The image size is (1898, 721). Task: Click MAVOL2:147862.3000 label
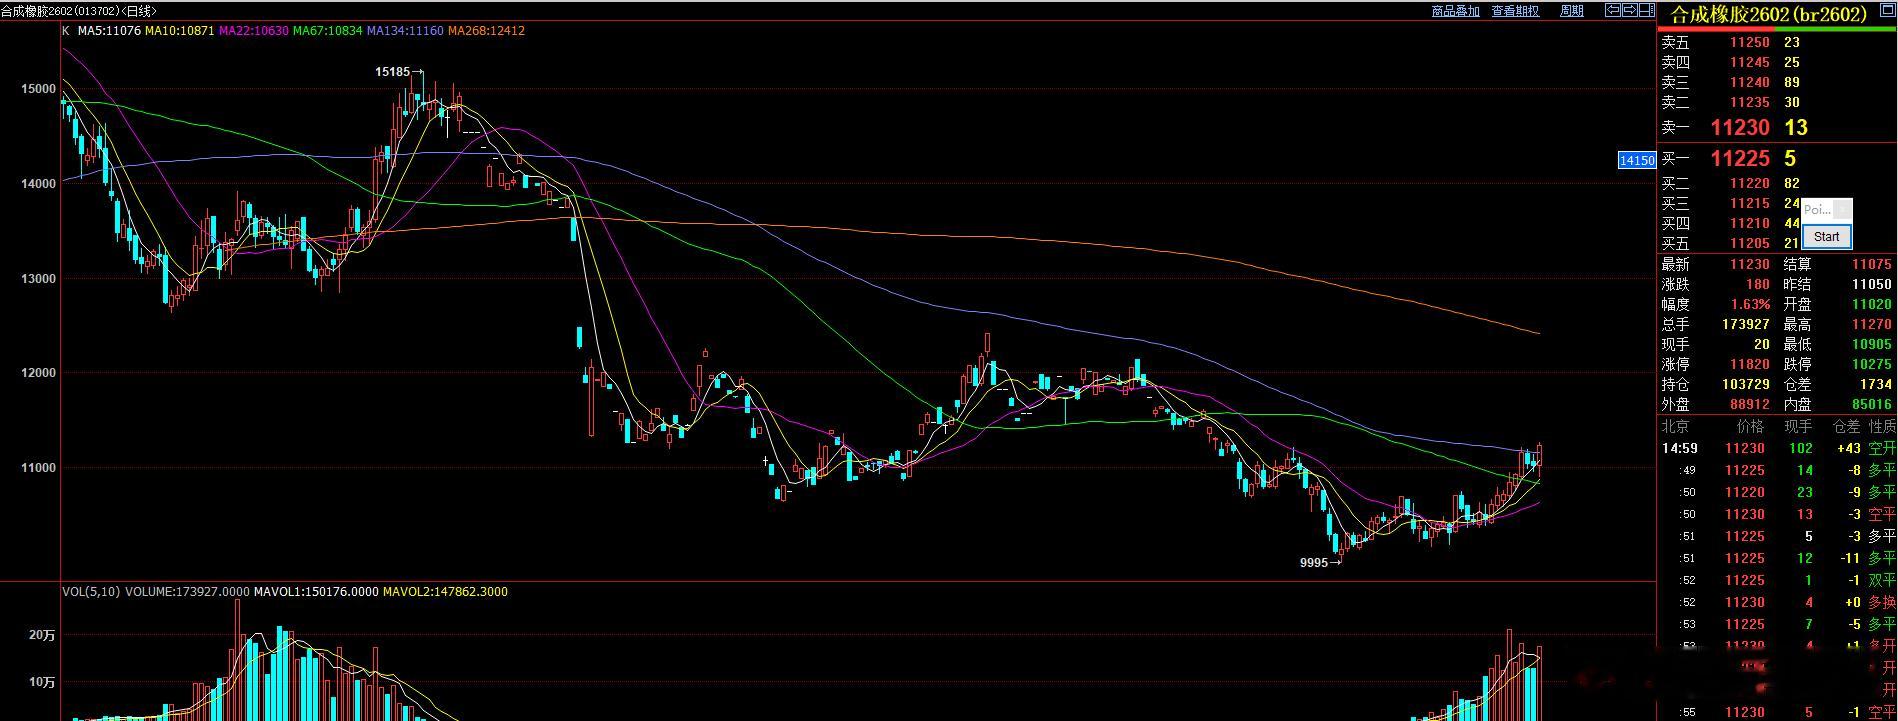coord(443,592)
